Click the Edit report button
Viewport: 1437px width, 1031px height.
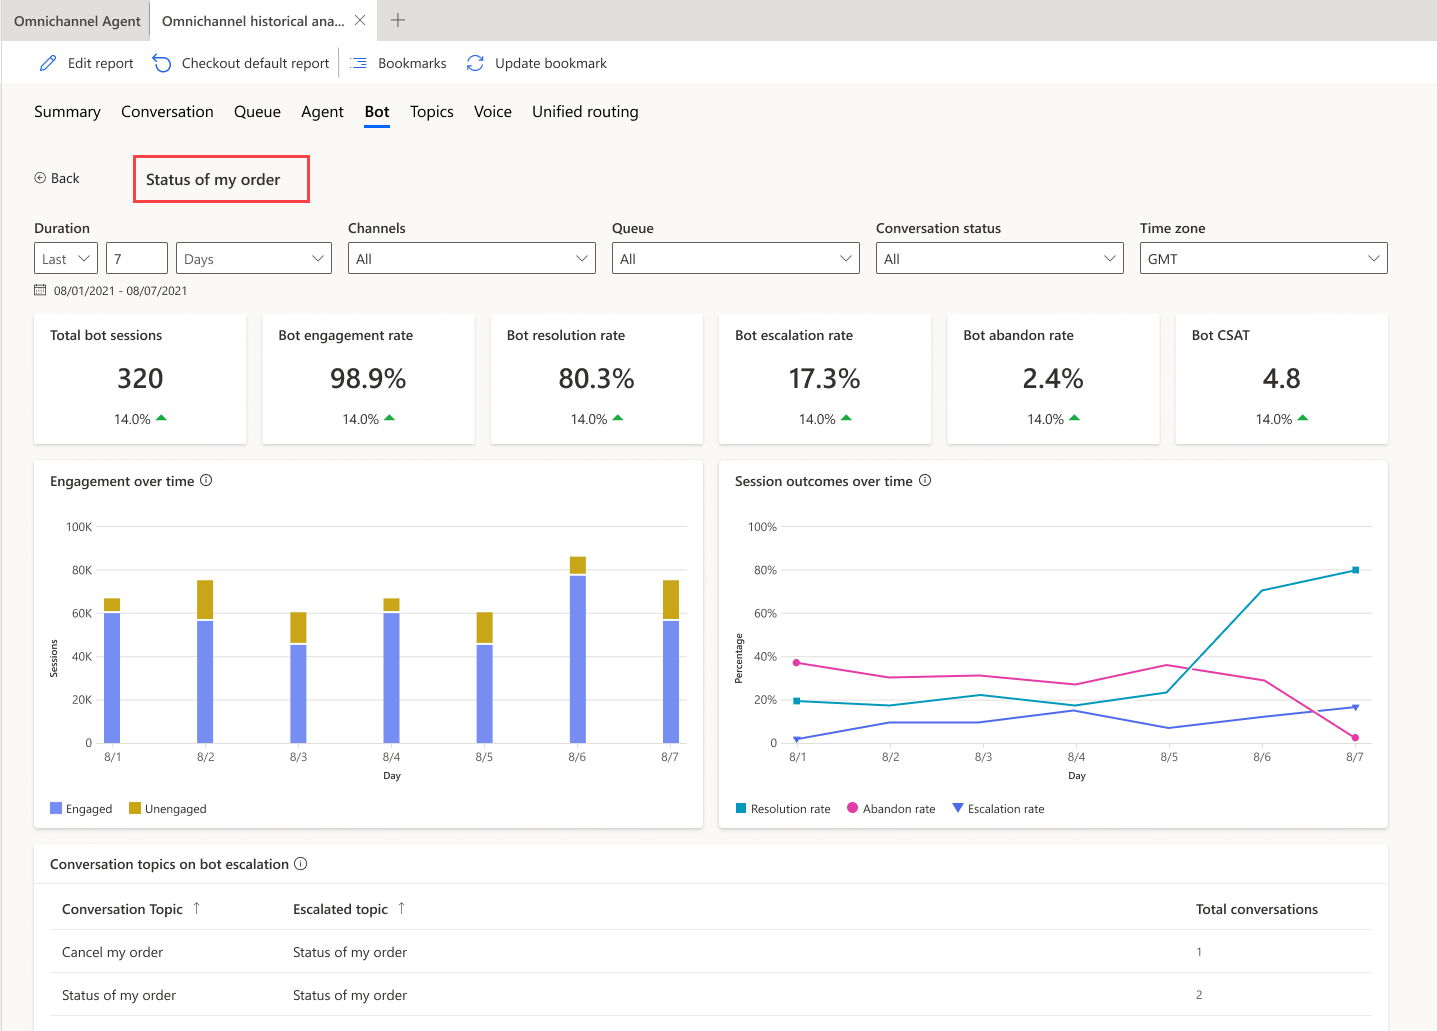point(86,63)
